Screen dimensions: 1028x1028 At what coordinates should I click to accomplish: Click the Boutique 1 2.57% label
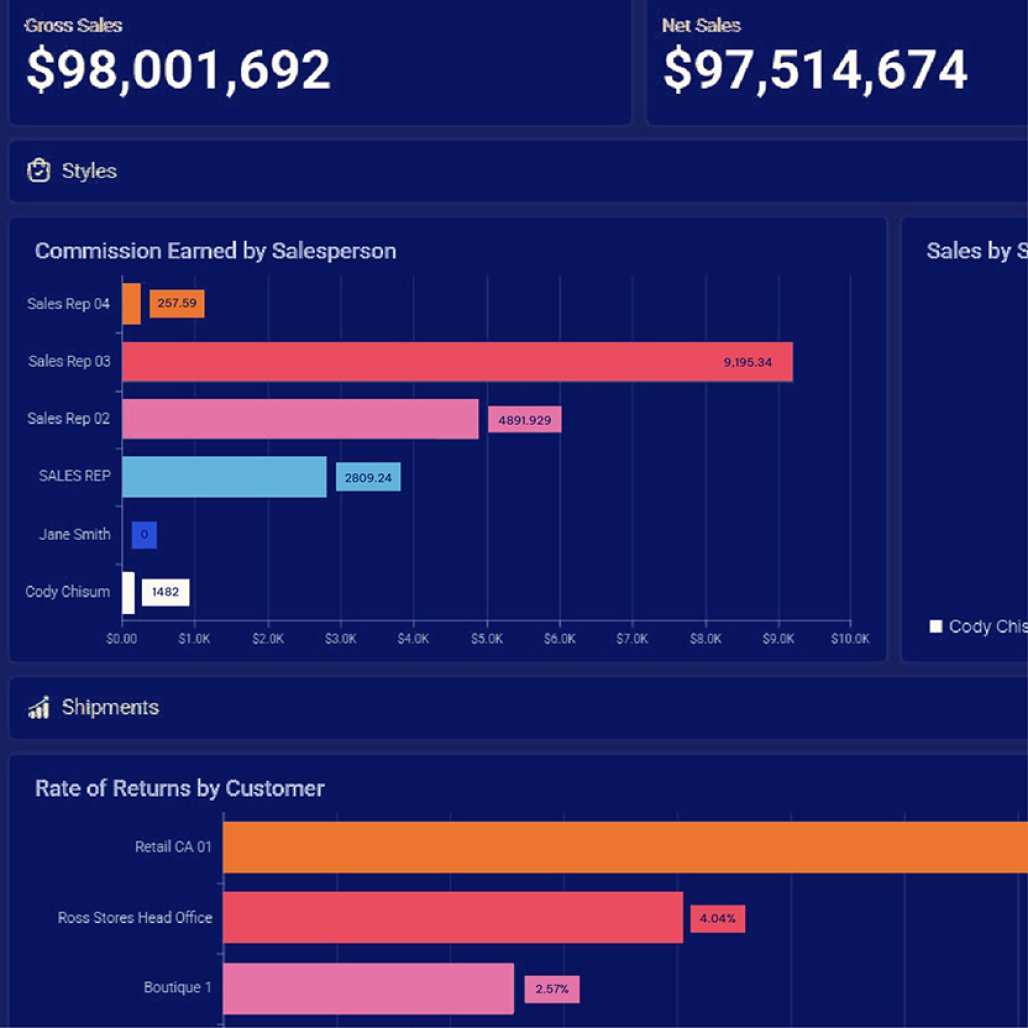click(x=552, y=989)
